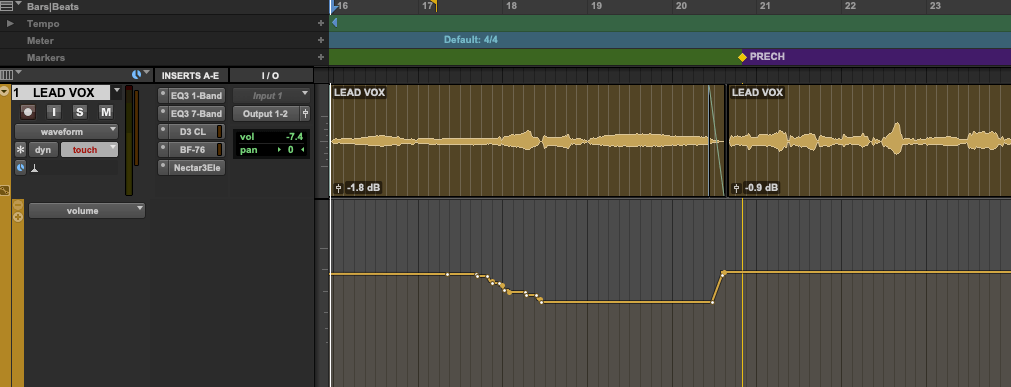Record-enable the LEAD VOX track

click(x=28, y=112)
